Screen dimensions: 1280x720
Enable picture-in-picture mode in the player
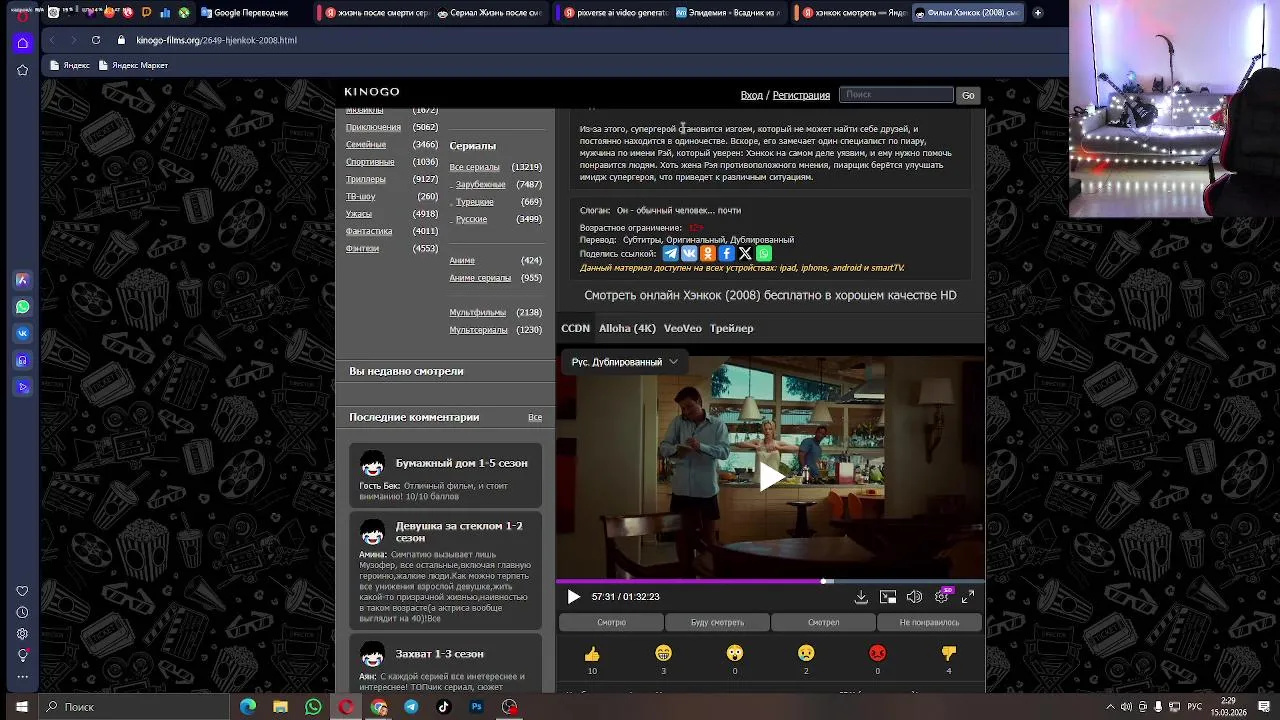point(888,597)
